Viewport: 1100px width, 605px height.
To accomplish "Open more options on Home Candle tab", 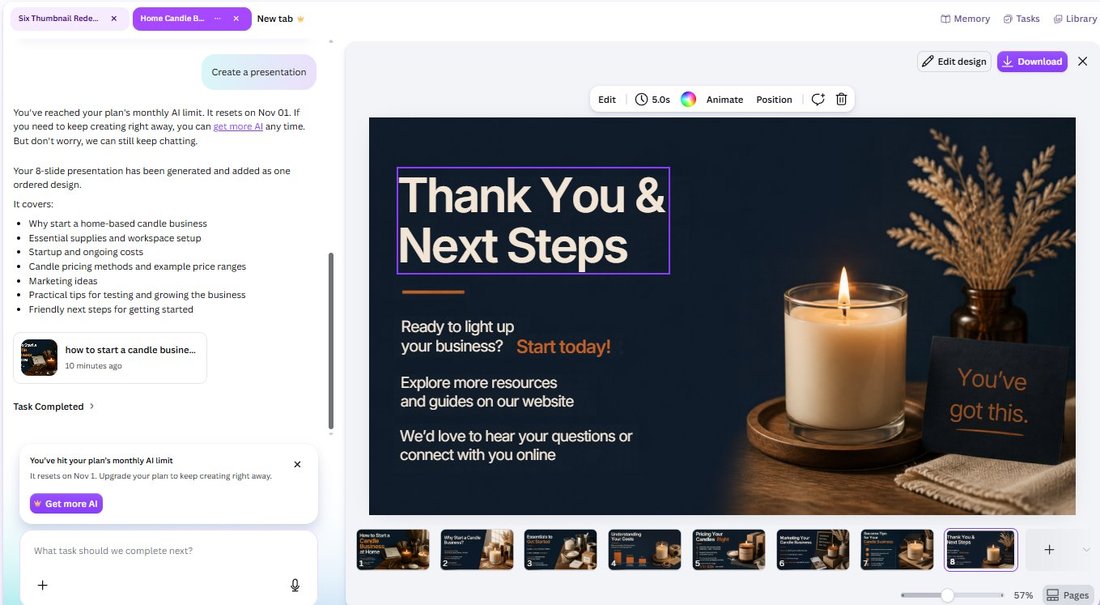I will pos(217,19).
